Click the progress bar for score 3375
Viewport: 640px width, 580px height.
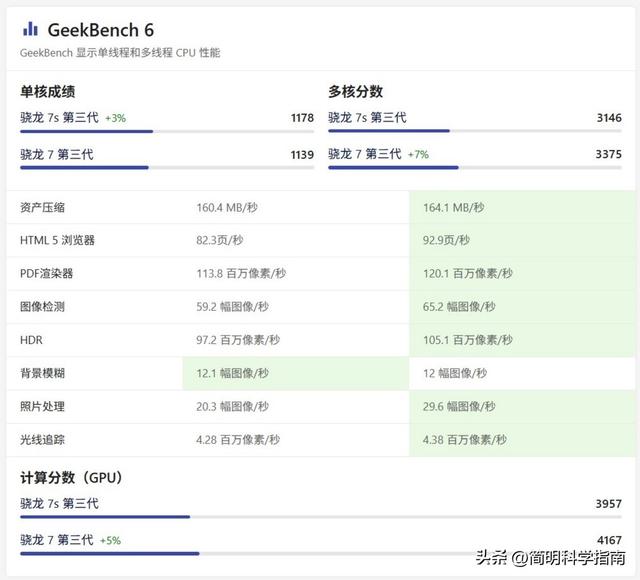(475, 167)
